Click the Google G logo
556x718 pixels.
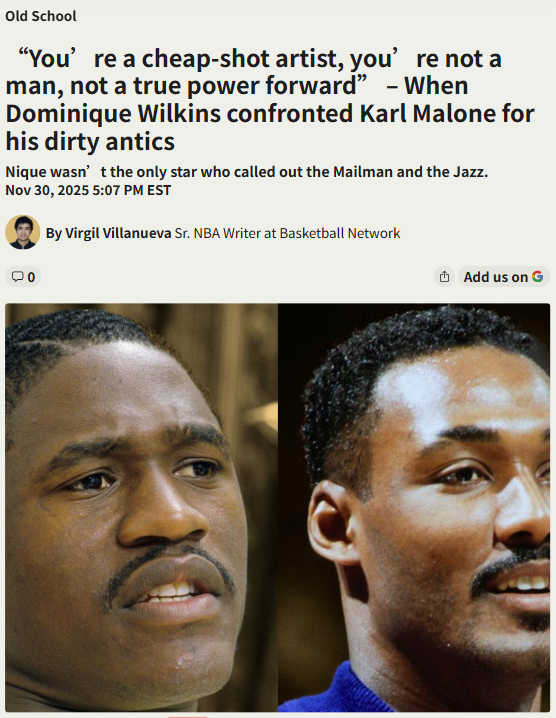click(x=537, y=276)
